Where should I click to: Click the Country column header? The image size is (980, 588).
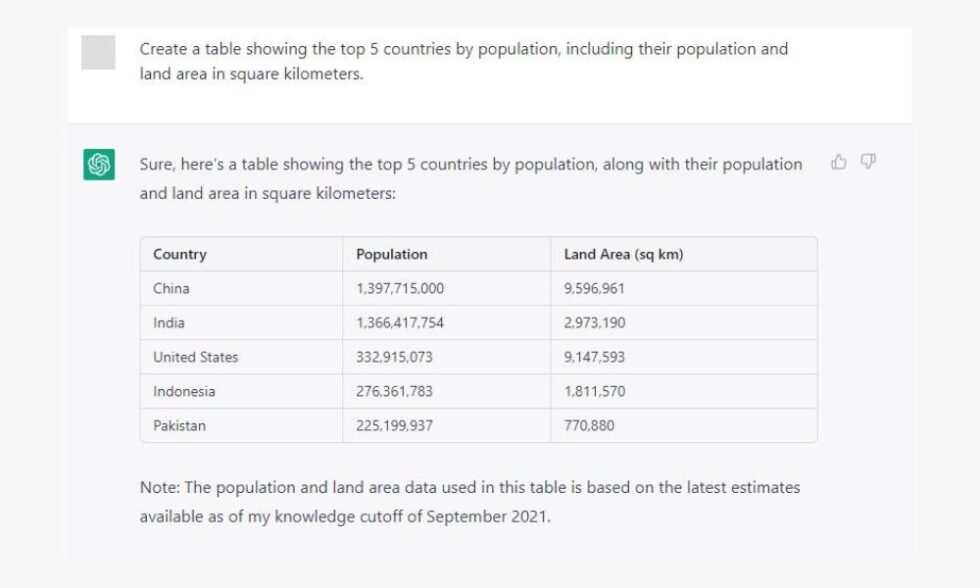click(x=180, y=254)
